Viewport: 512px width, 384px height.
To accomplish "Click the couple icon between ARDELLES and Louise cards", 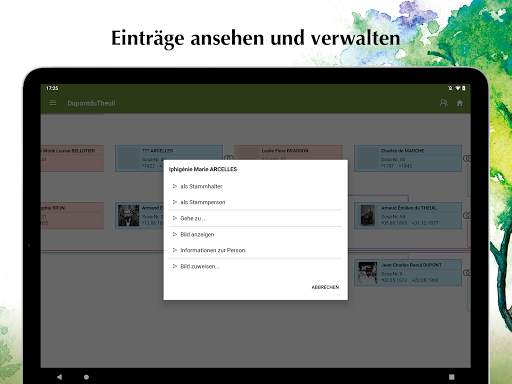I will (228, 157).
